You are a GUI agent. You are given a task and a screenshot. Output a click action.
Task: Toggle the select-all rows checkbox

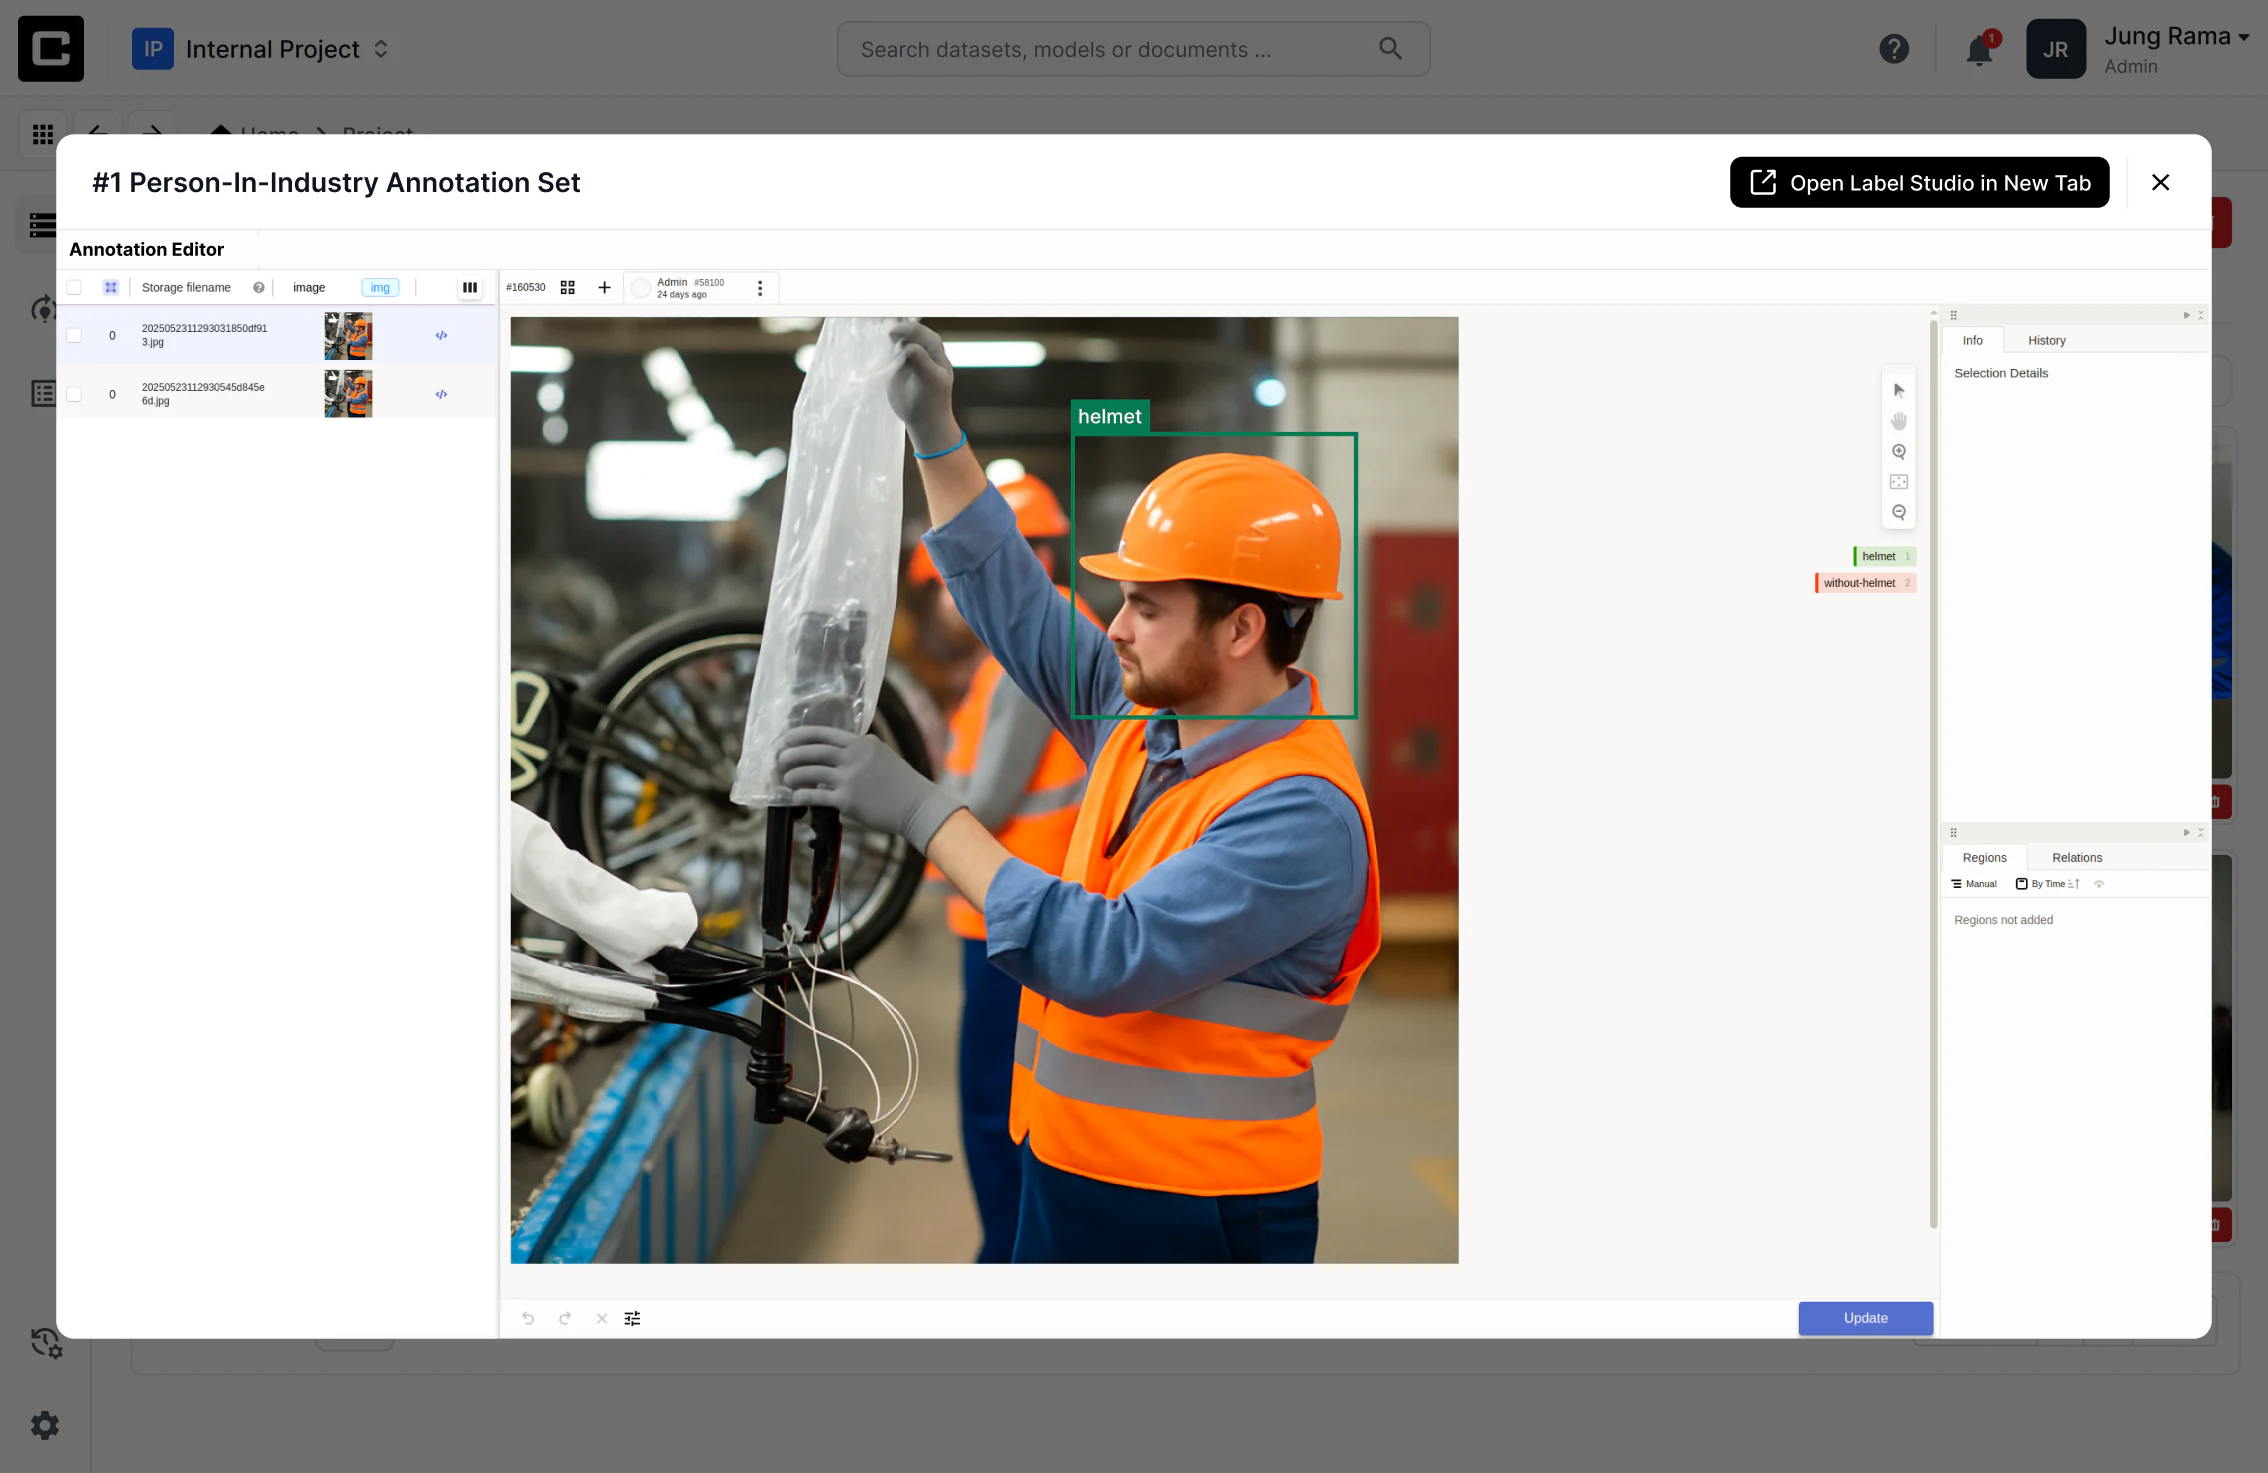74,287
